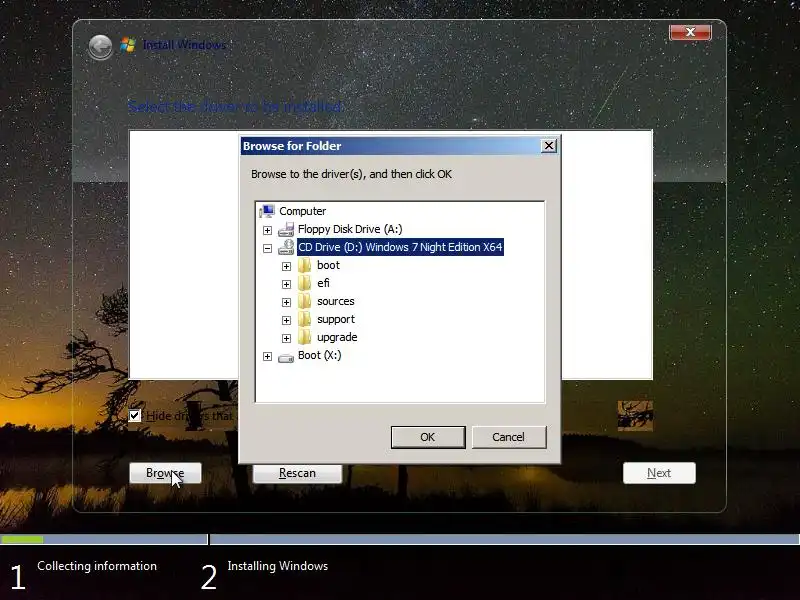Select the upgrade folder label
Viewport: 800px width, 600px height.
click(x=337, y=337)
